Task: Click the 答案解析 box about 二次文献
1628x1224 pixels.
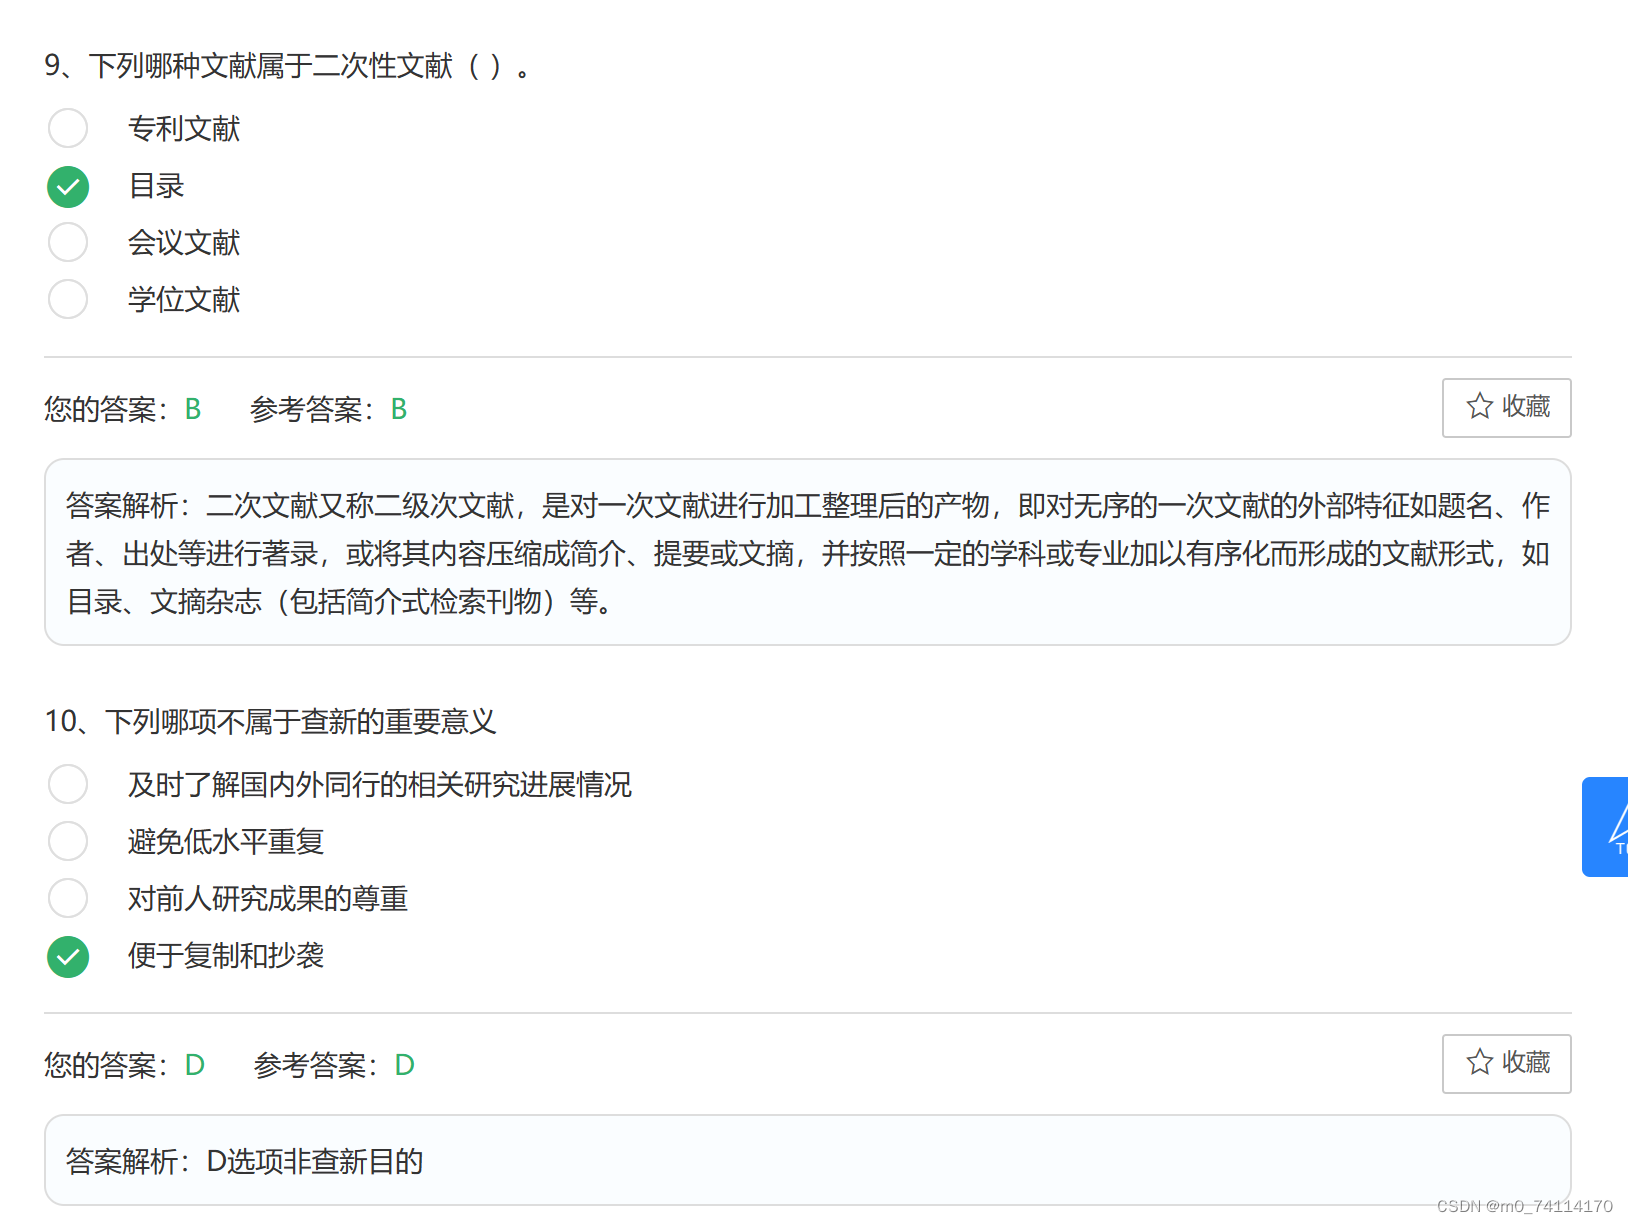Action: pyautogui.click(x=808, y=552)
